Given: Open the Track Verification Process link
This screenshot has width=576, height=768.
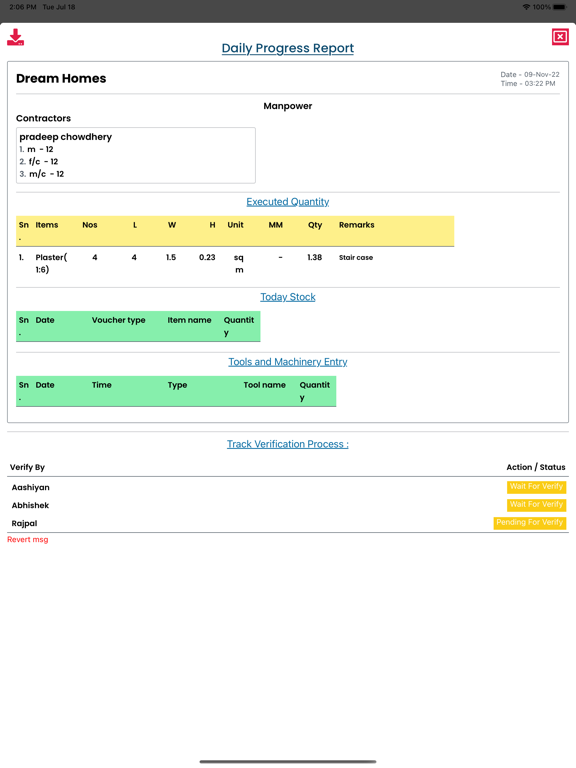Looking at the screenshot, I should 288,444.
